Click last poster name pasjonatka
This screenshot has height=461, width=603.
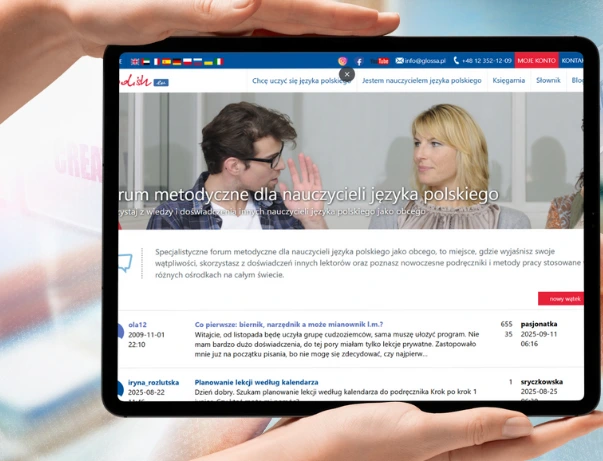pyautogui.click(x=539, y=324)
